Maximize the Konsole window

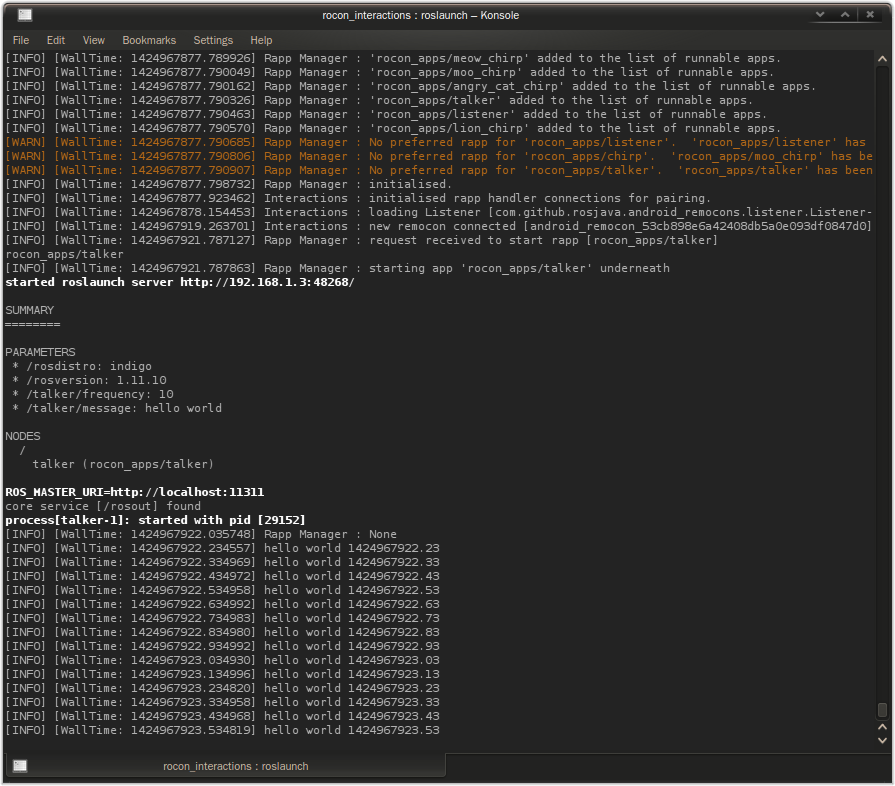pos(846,15)
